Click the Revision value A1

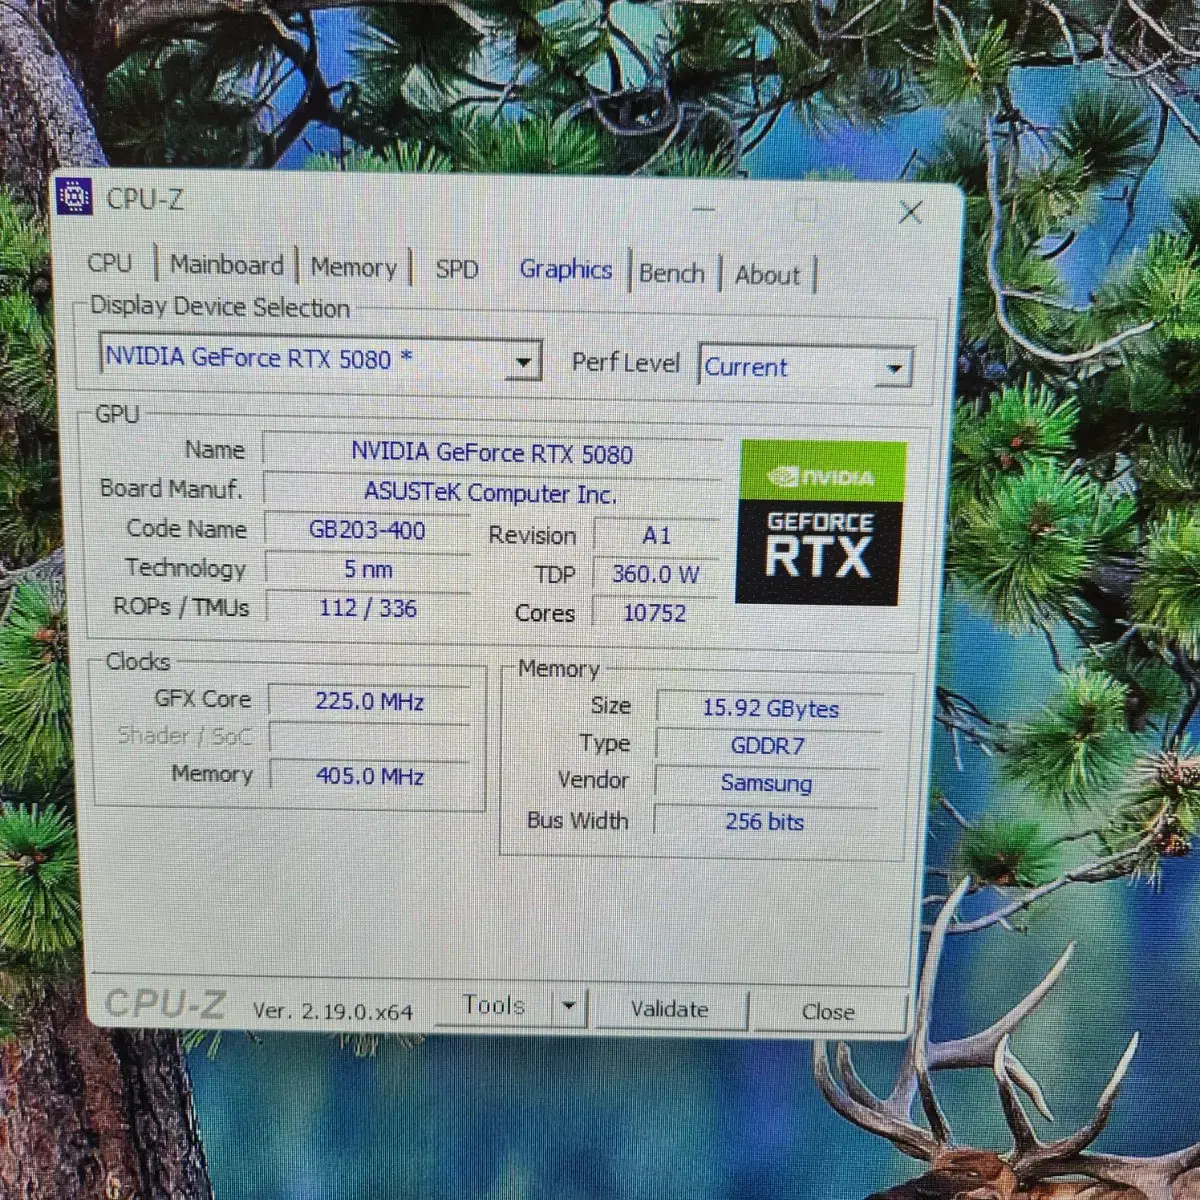click(x=656, y=536)
